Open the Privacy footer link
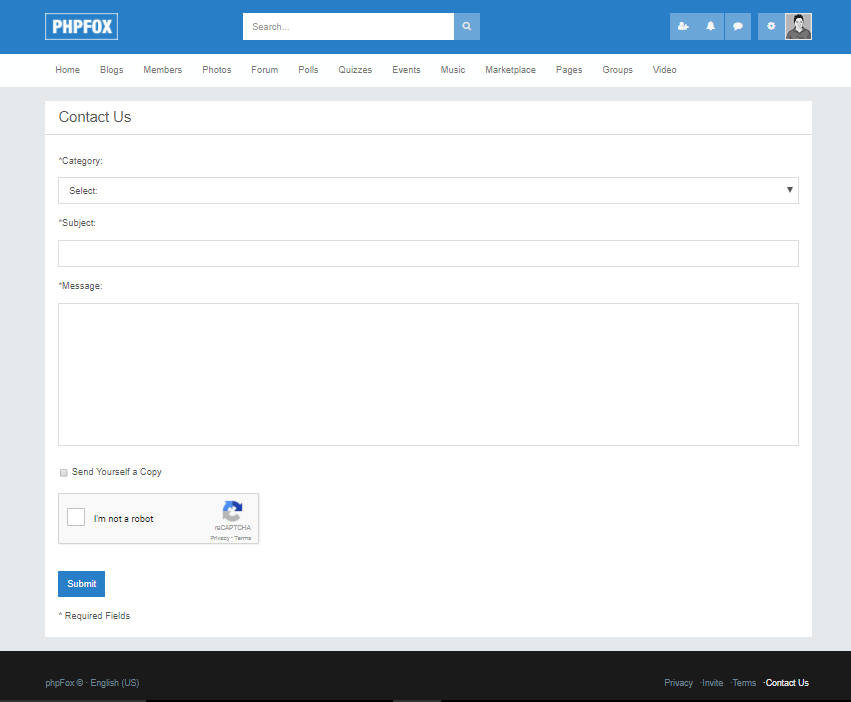Screen dimensions: 851x702 (678, 683)
